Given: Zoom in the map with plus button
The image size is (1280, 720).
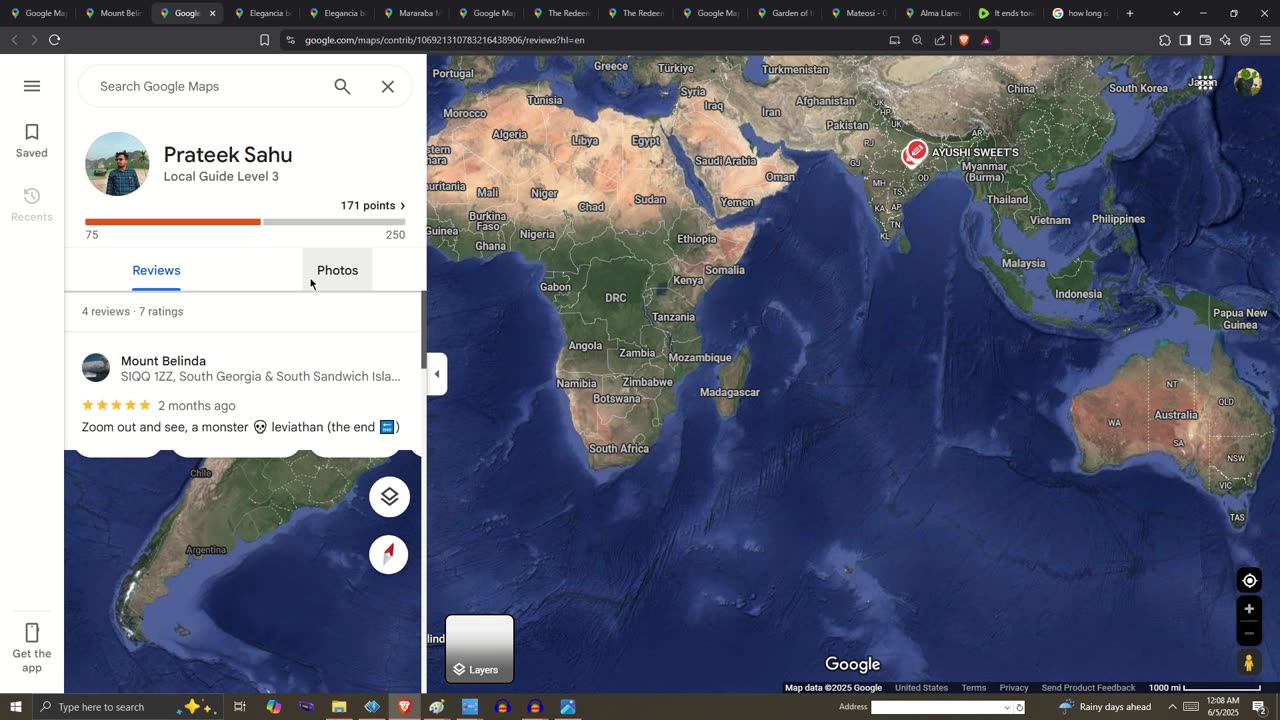Looking at the screenshot, I should tap(1249, 609).
